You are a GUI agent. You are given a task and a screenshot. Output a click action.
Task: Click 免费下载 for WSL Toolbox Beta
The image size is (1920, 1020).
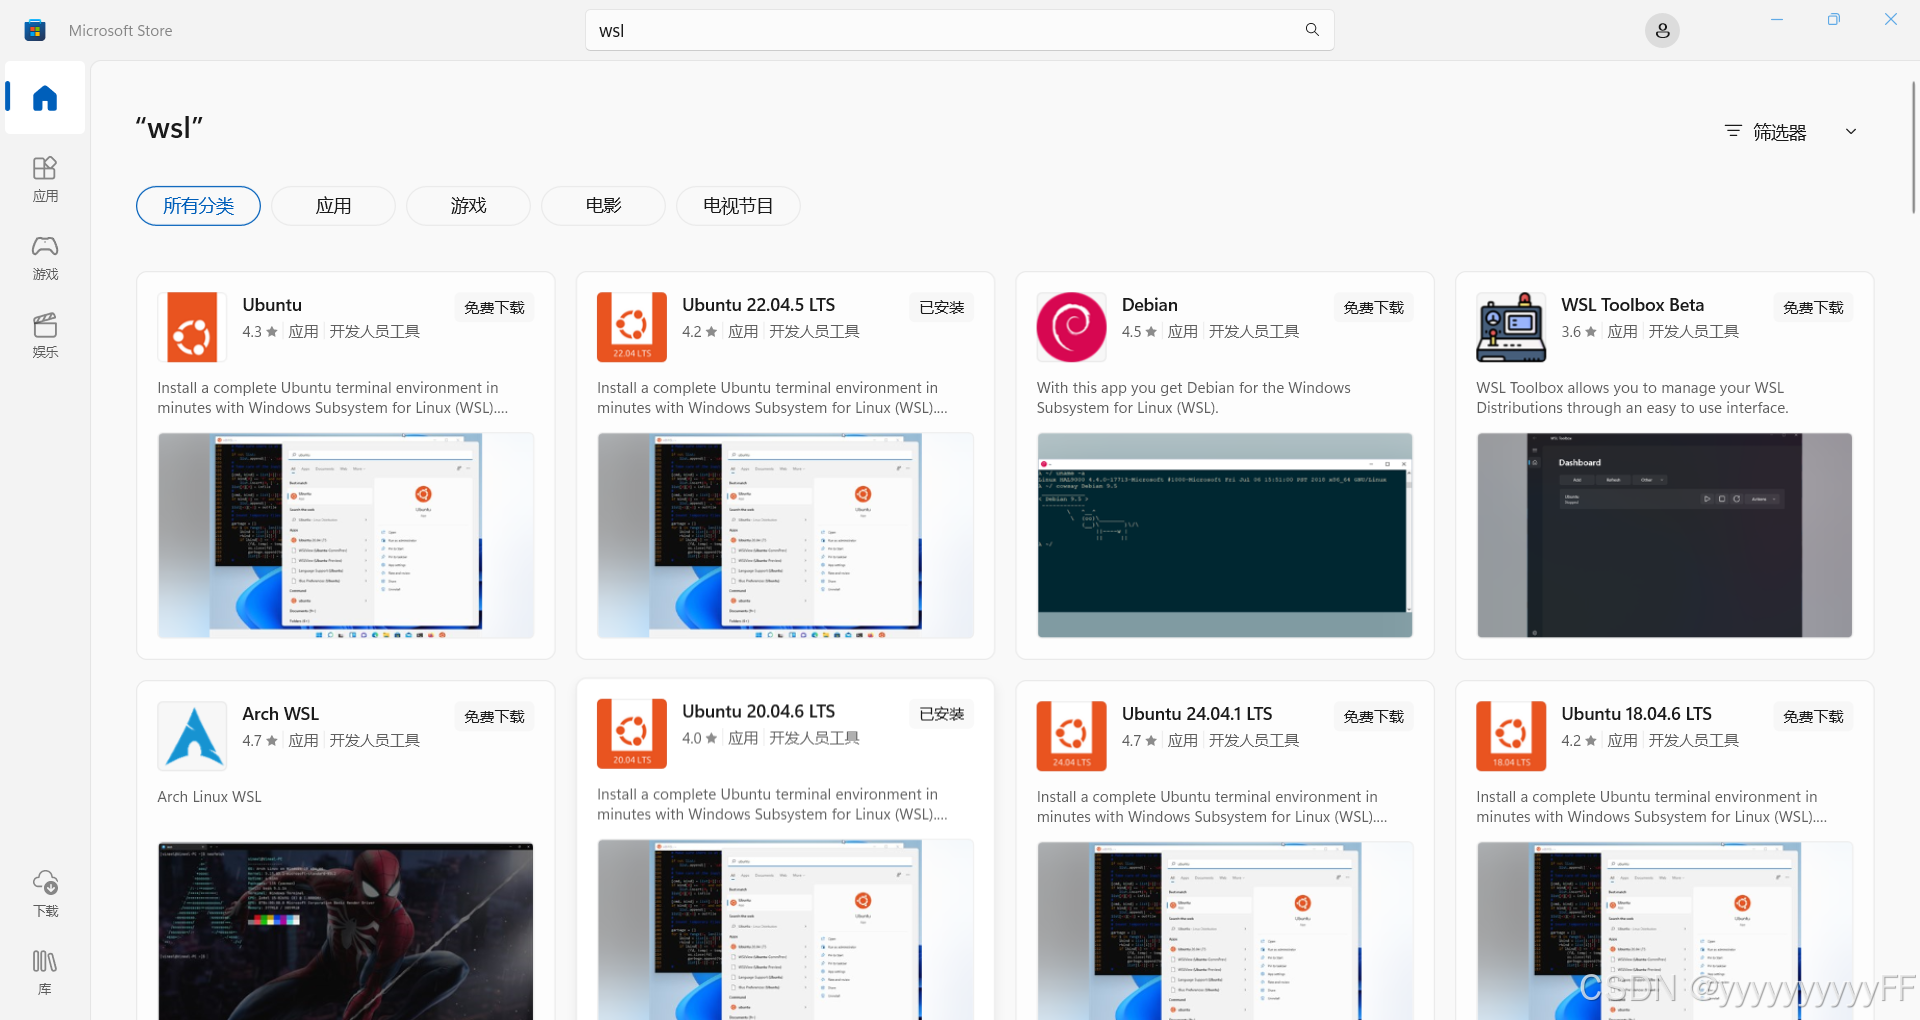point(1813,308)
